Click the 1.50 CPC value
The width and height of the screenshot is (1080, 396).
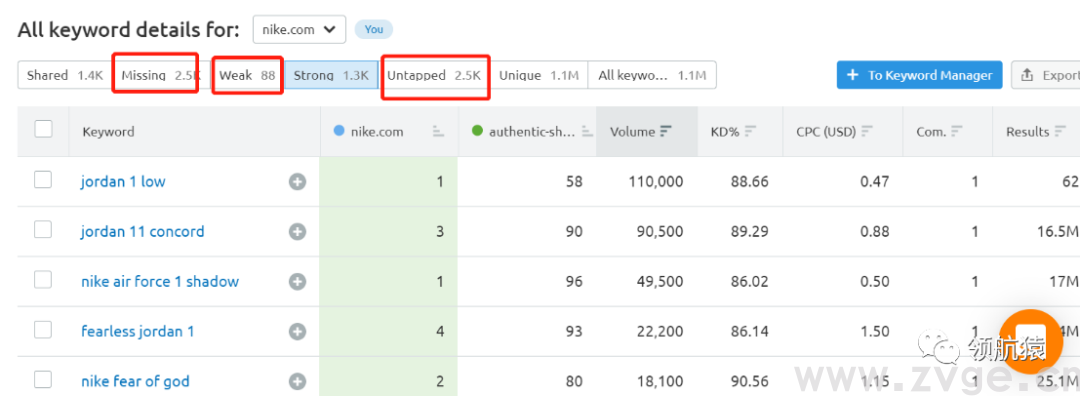[875, 331]
